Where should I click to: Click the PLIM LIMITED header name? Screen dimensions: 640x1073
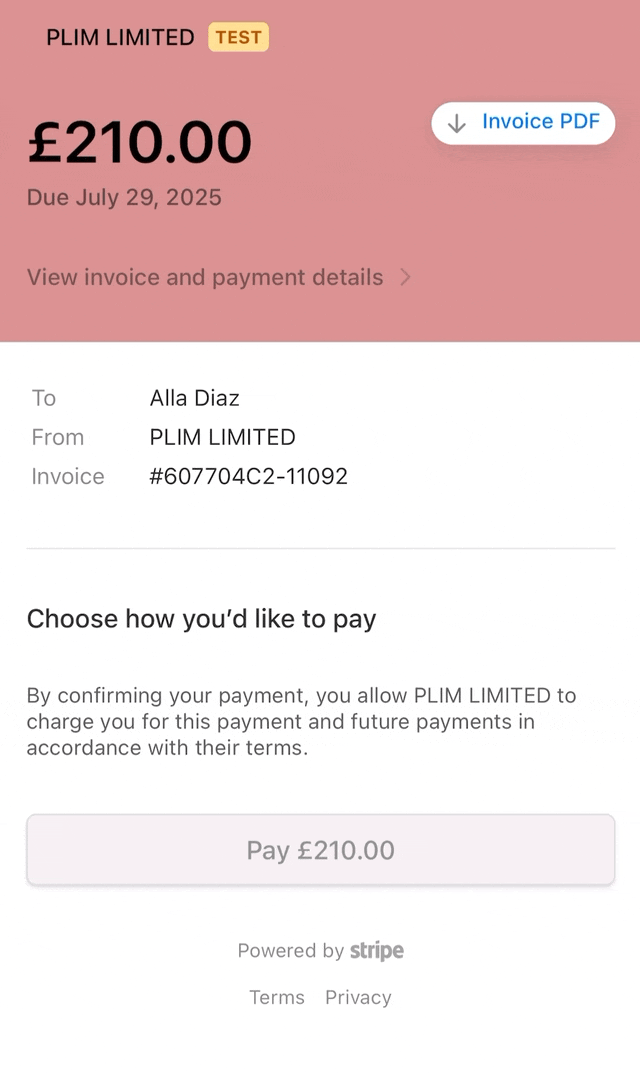pos(120,37)
